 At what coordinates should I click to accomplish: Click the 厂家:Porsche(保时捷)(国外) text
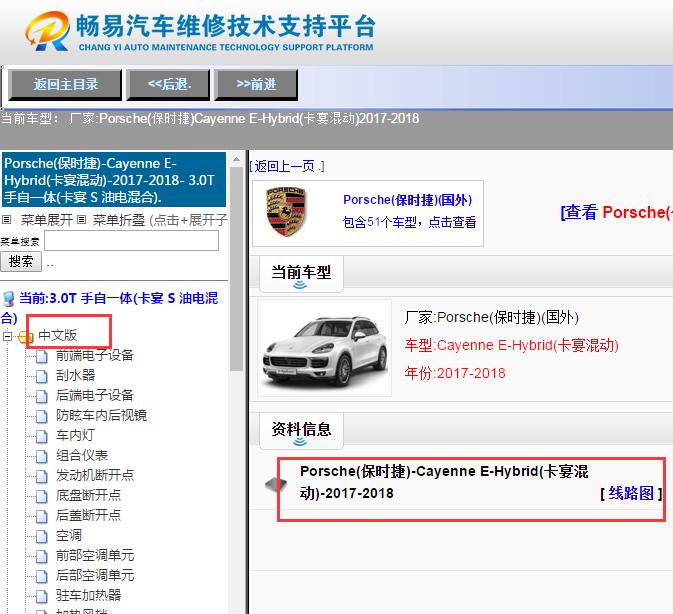(x=491, y=318)
